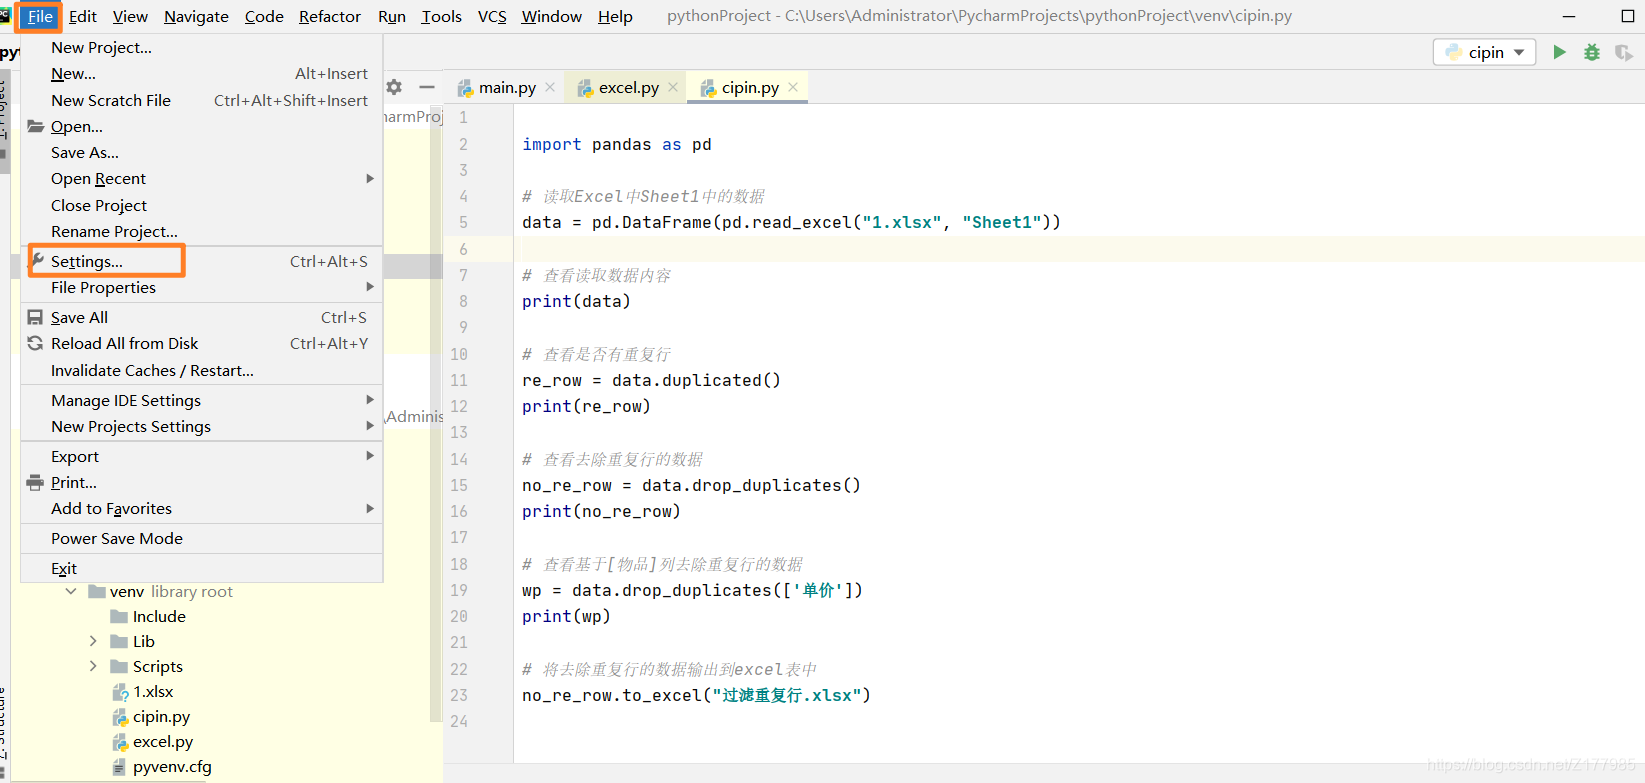Open the Window menu
This screenshot has height=783, width=1645.
pyautogui.click(x=552, y=16)
